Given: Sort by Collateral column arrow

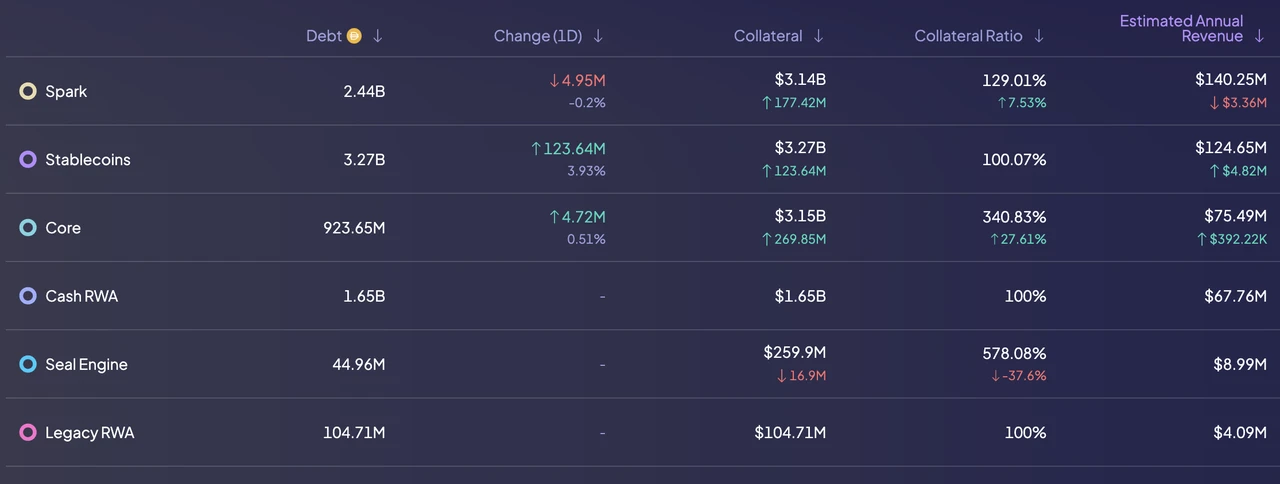Looking at the screenshot, I should pos(818,36).
